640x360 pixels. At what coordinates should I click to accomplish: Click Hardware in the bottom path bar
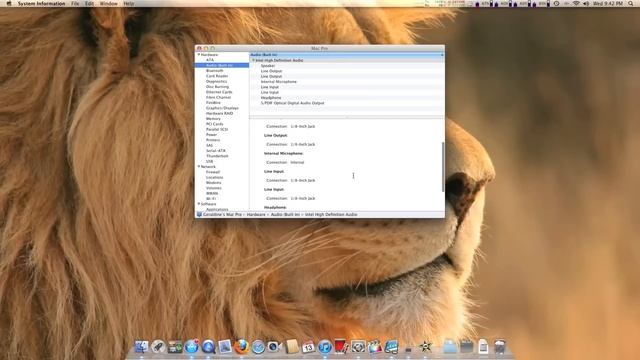click(x=256, y=214)
